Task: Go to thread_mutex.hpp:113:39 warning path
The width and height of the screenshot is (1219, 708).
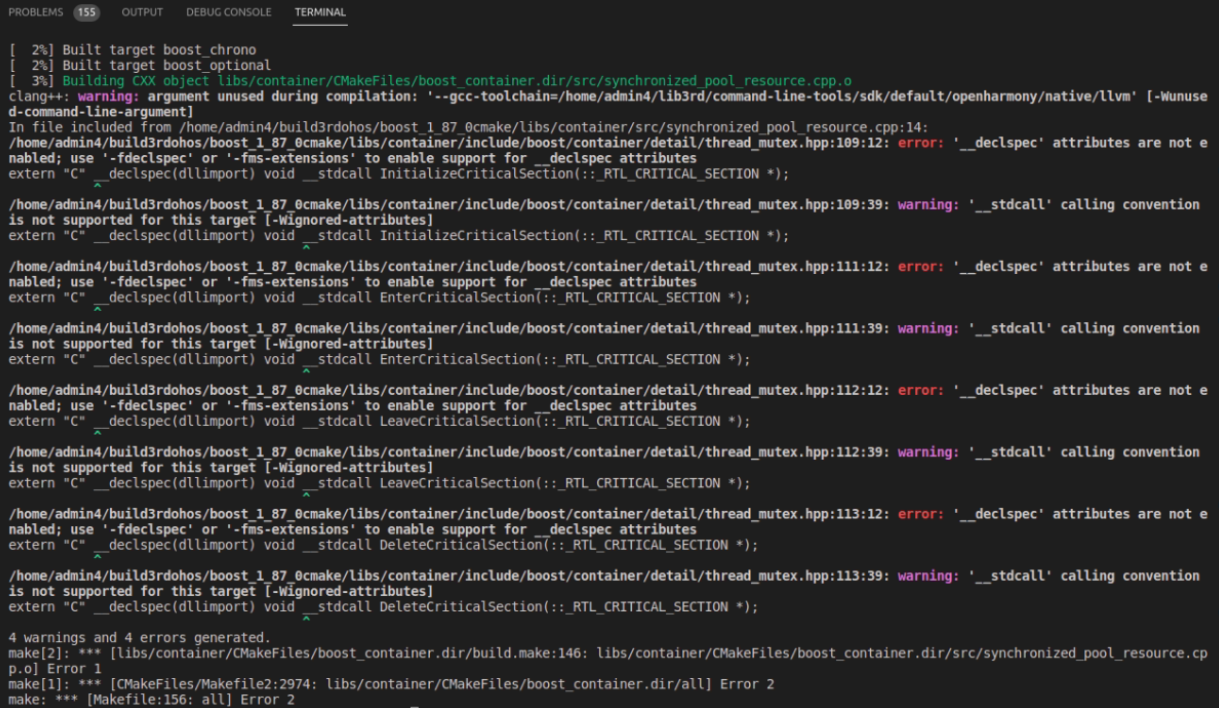Action: click(x=448, y=576)
